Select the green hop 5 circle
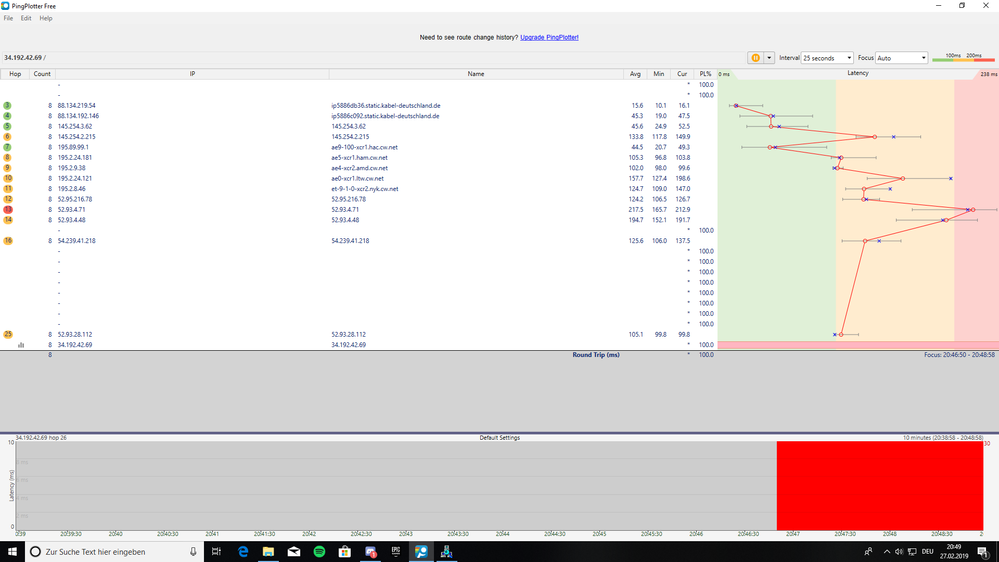Image resolution: width=999 pixels, height=562 pixels. point(7,126)
